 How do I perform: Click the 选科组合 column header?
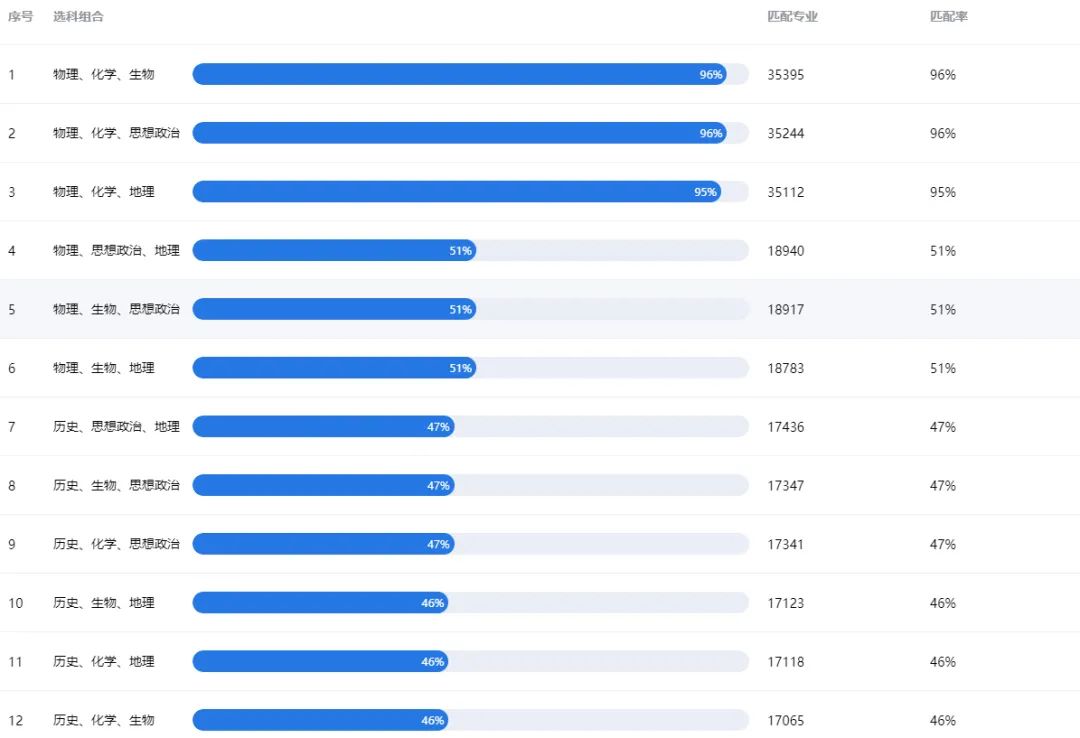(x=79, y=17)
